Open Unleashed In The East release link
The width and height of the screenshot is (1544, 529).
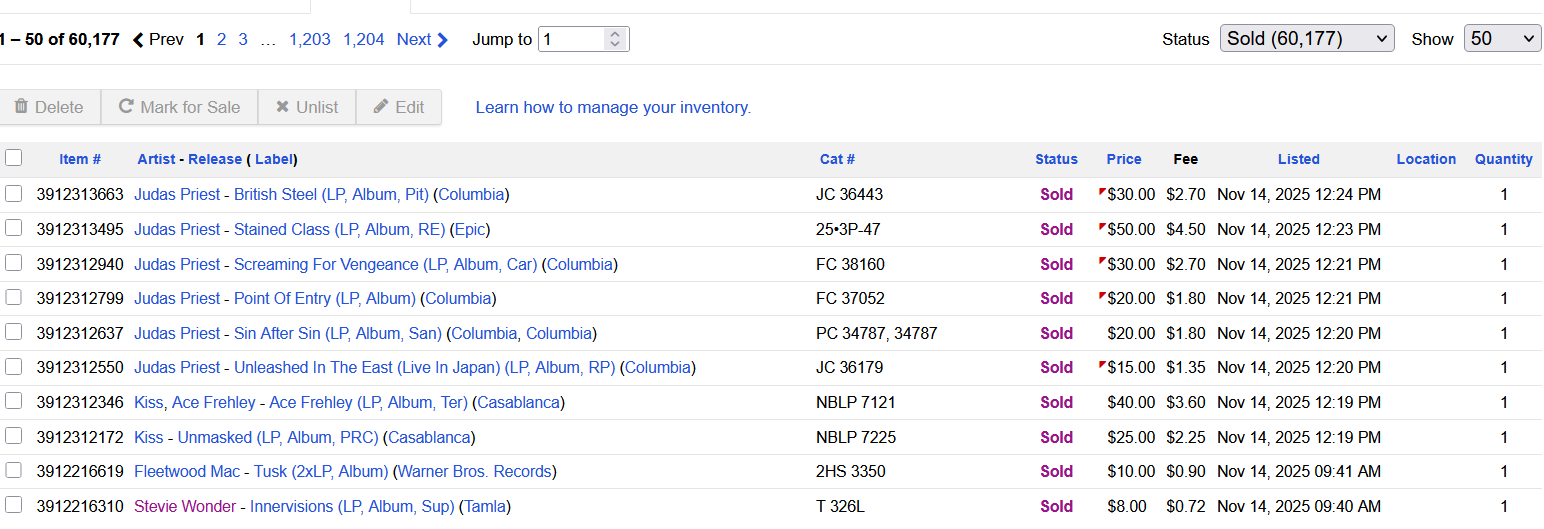point(424,367)
